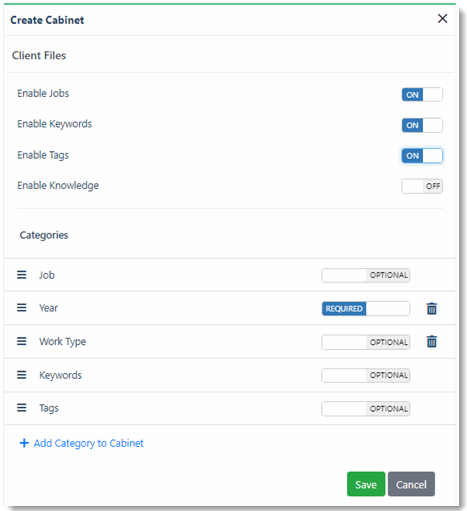
Task: Close the Create Cabinet dialog
Action: 442,19
